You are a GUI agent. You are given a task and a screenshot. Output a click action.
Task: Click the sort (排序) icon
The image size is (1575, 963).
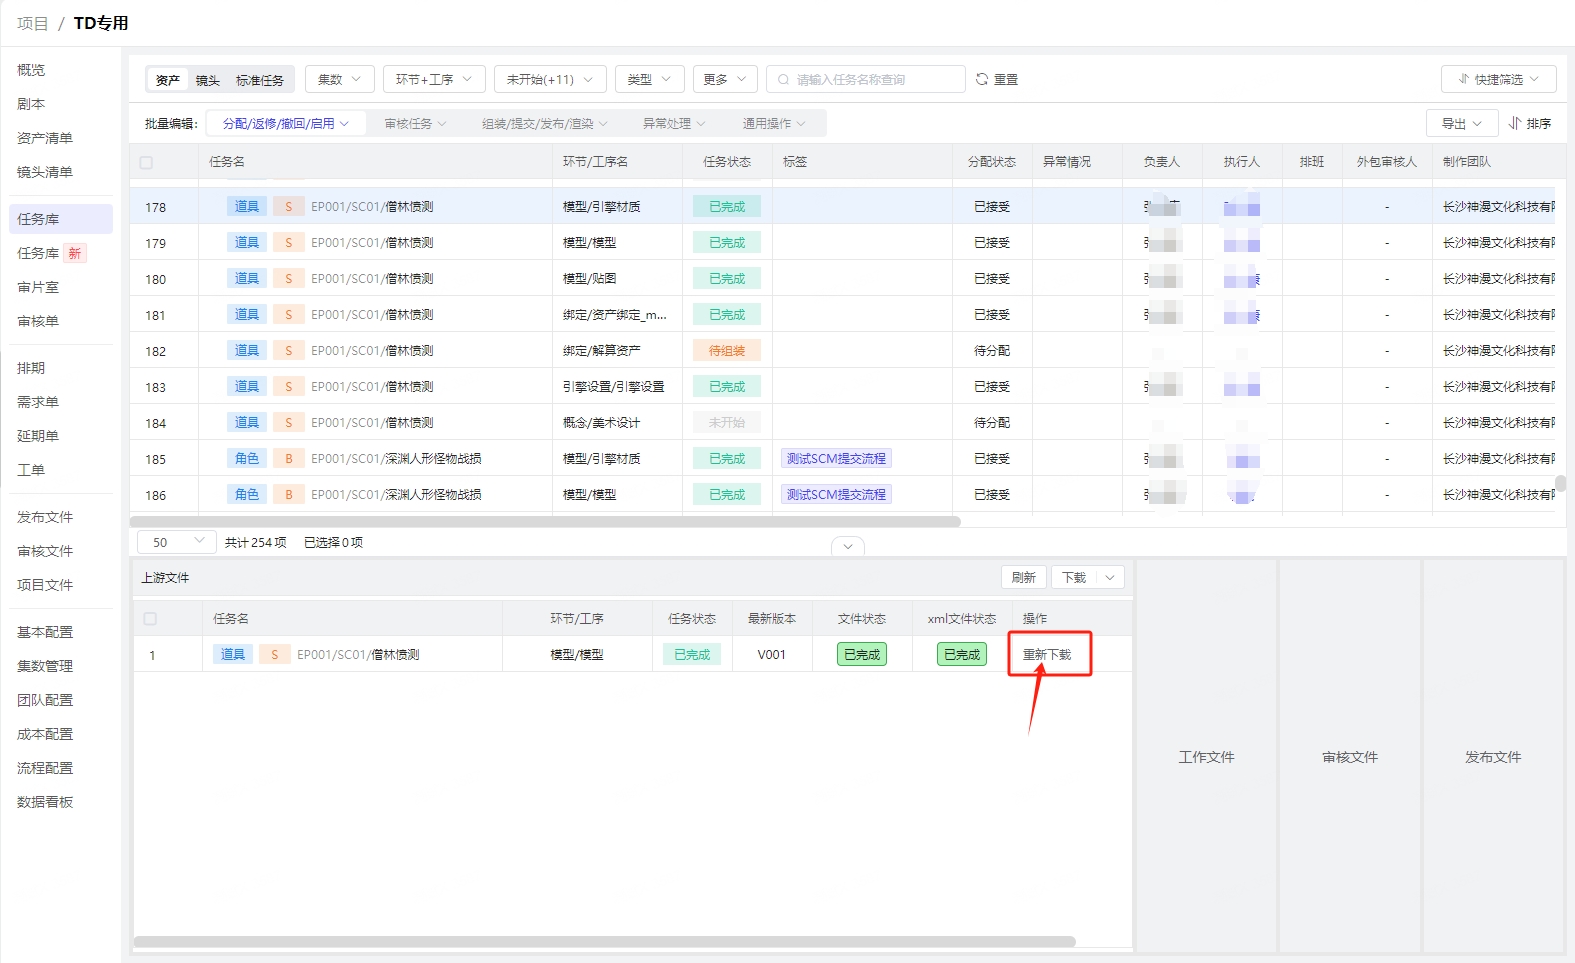click(x=1515, y=123)
